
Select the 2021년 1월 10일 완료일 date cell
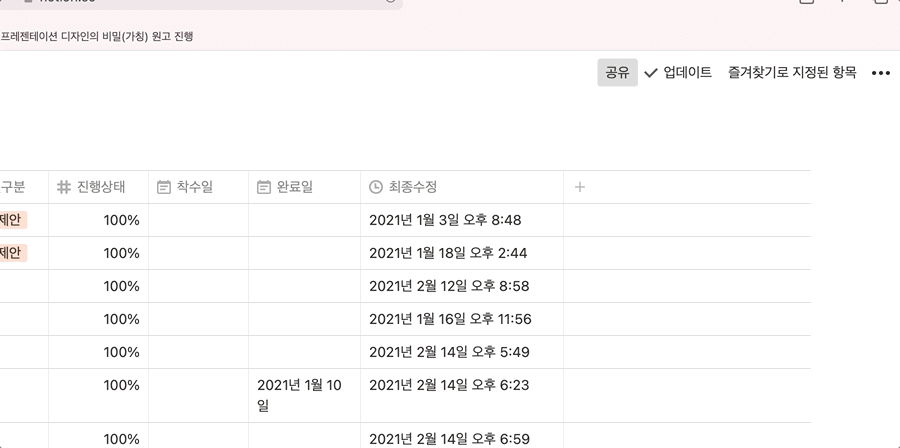(x=299, y=395)
